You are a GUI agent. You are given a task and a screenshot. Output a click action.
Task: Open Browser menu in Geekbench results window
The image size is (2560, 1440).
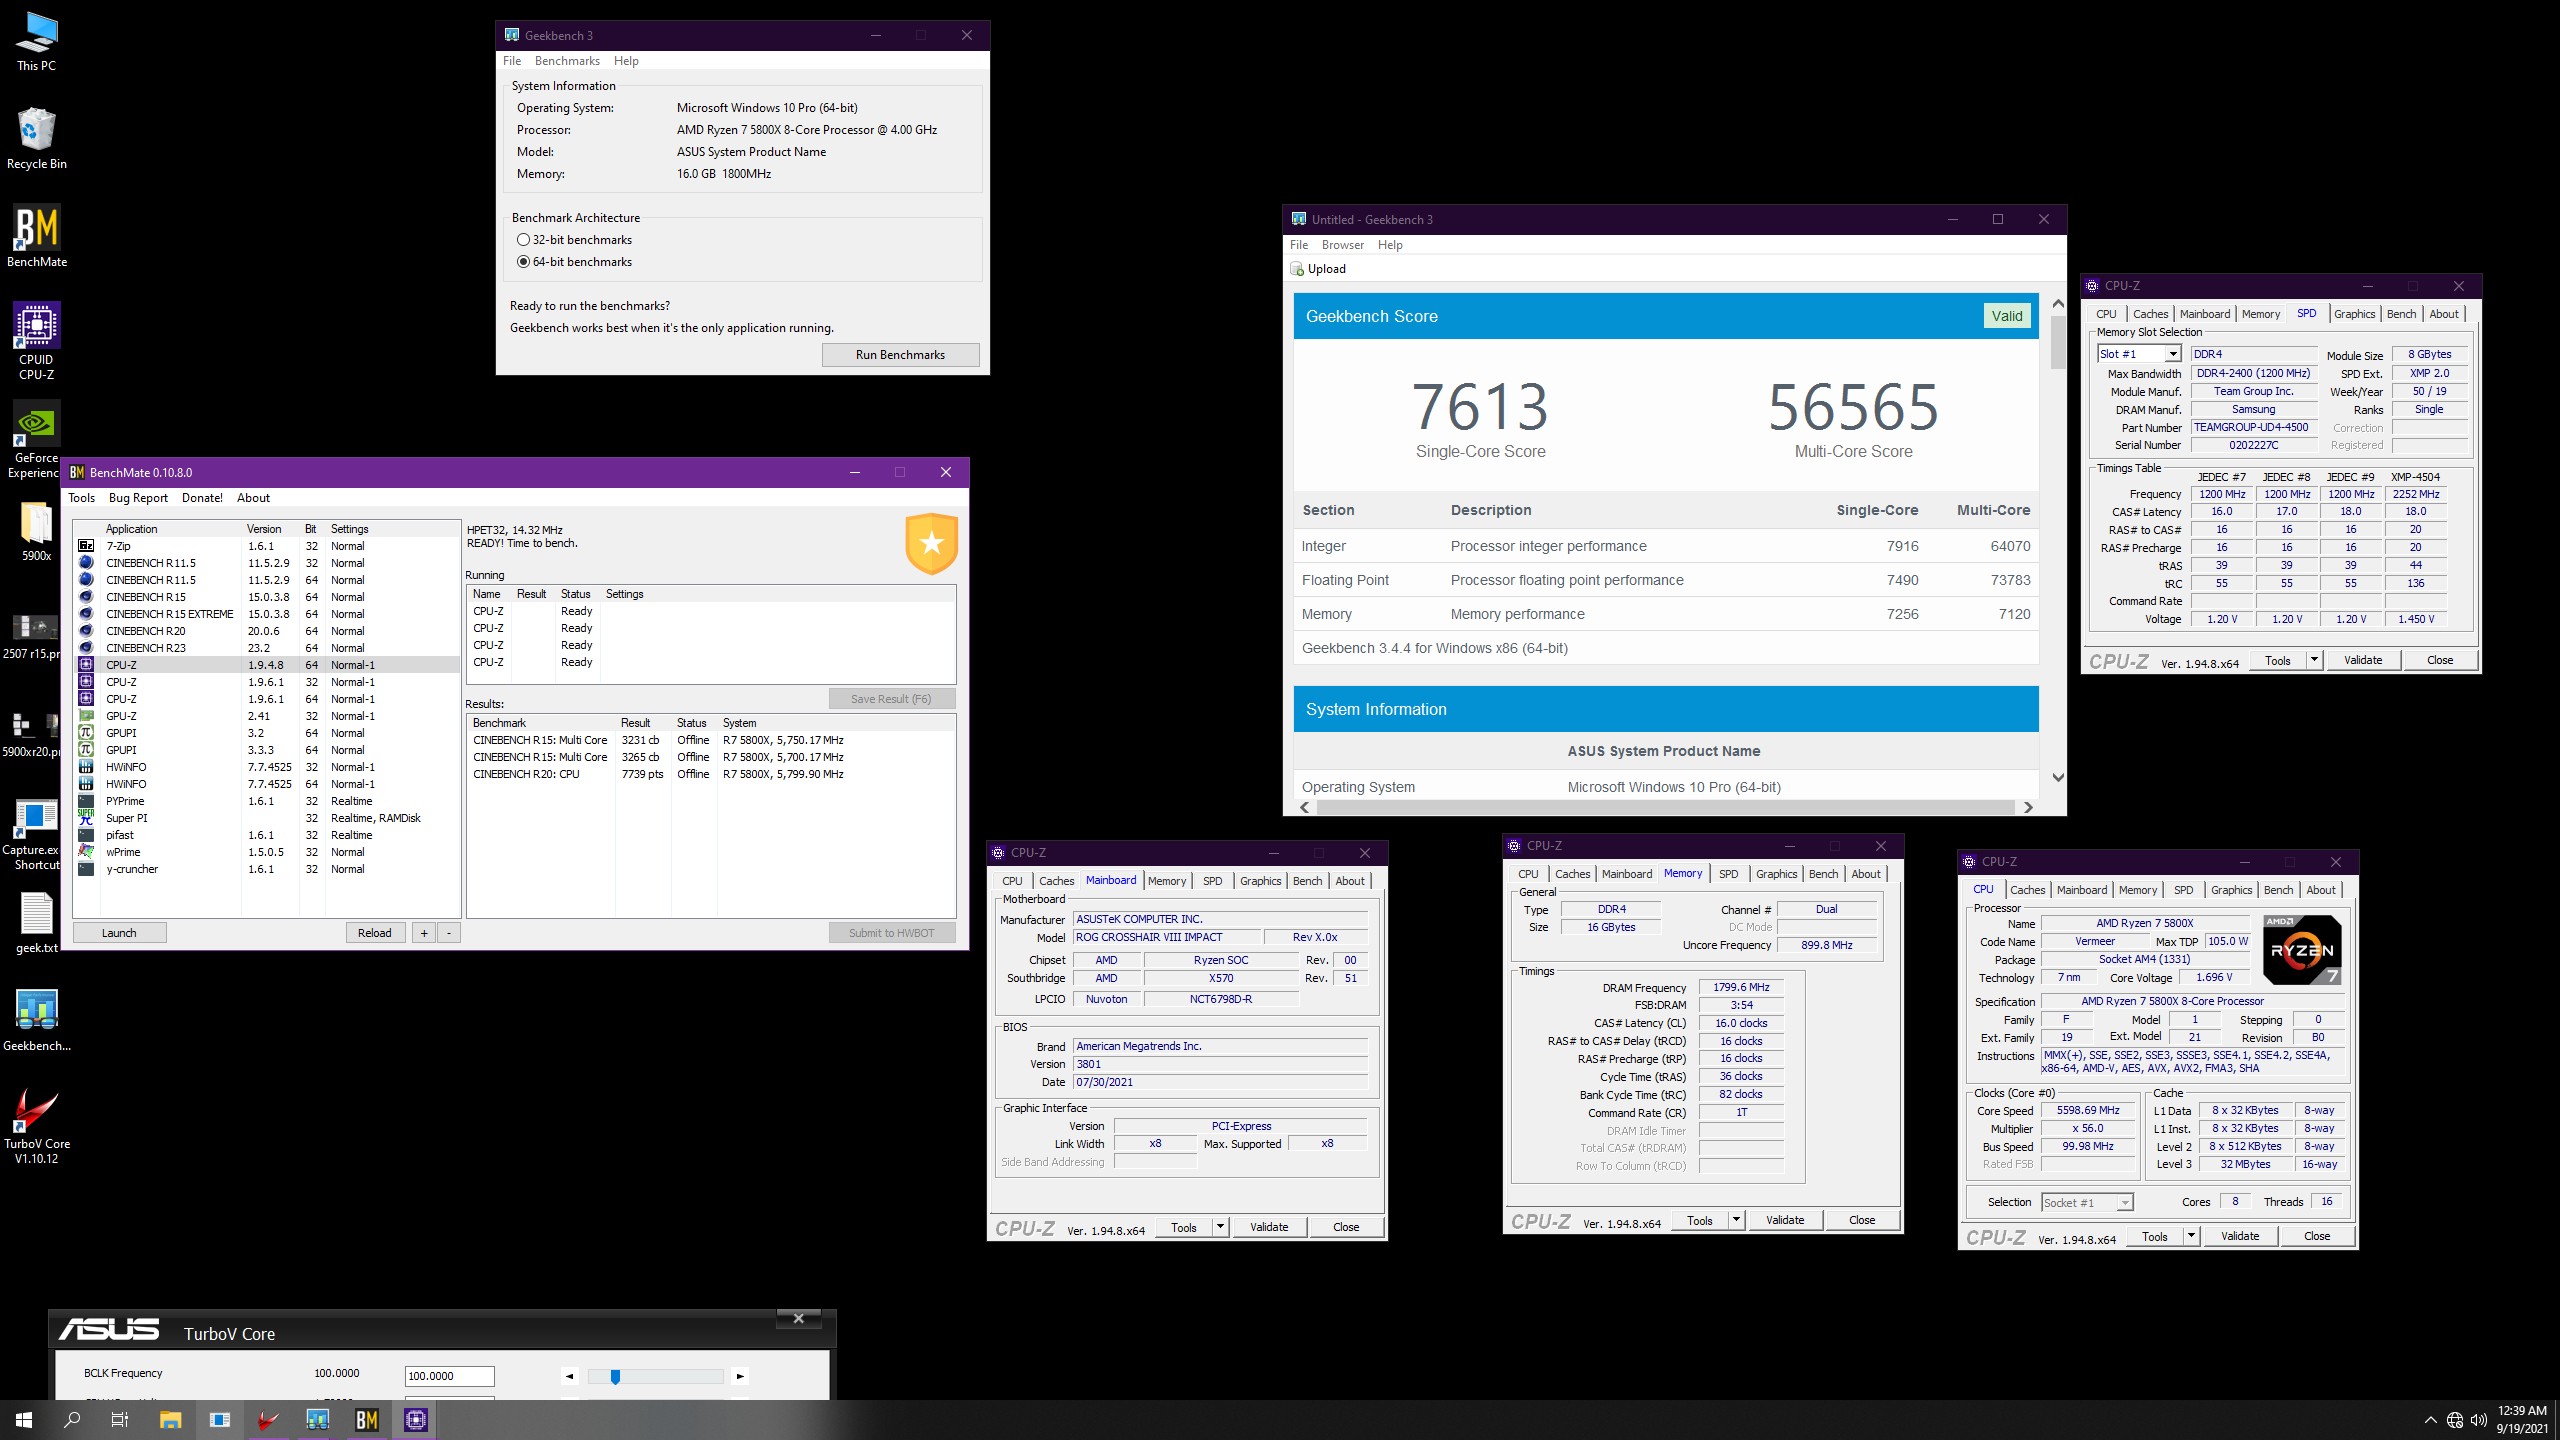(x=1342, y=245)
